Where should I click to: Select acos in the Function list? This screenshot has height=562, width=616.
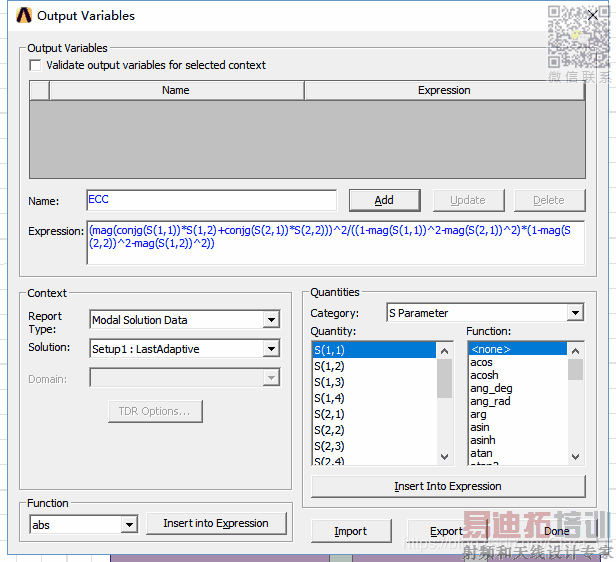click(x=518, y=362)
